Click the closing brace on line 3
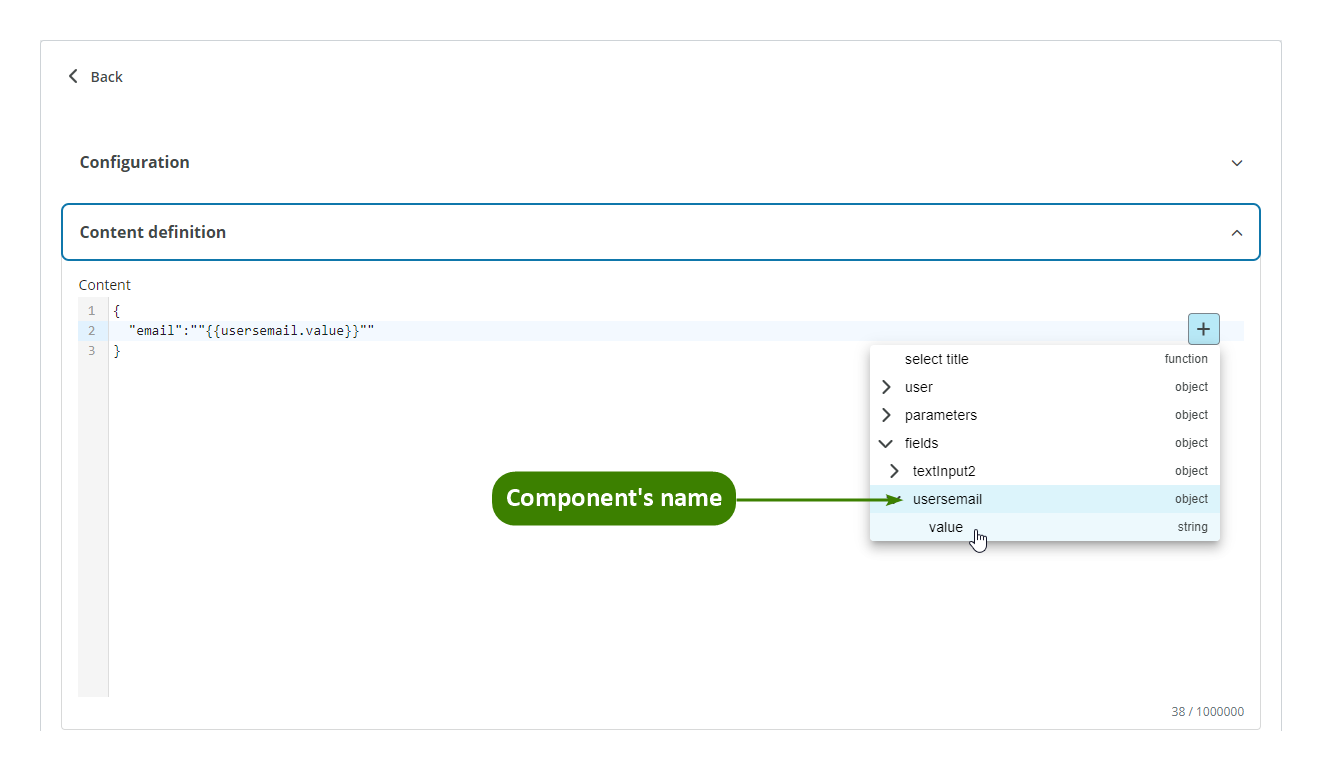The width and height of the screenshot is (1322, 771). 117,351
